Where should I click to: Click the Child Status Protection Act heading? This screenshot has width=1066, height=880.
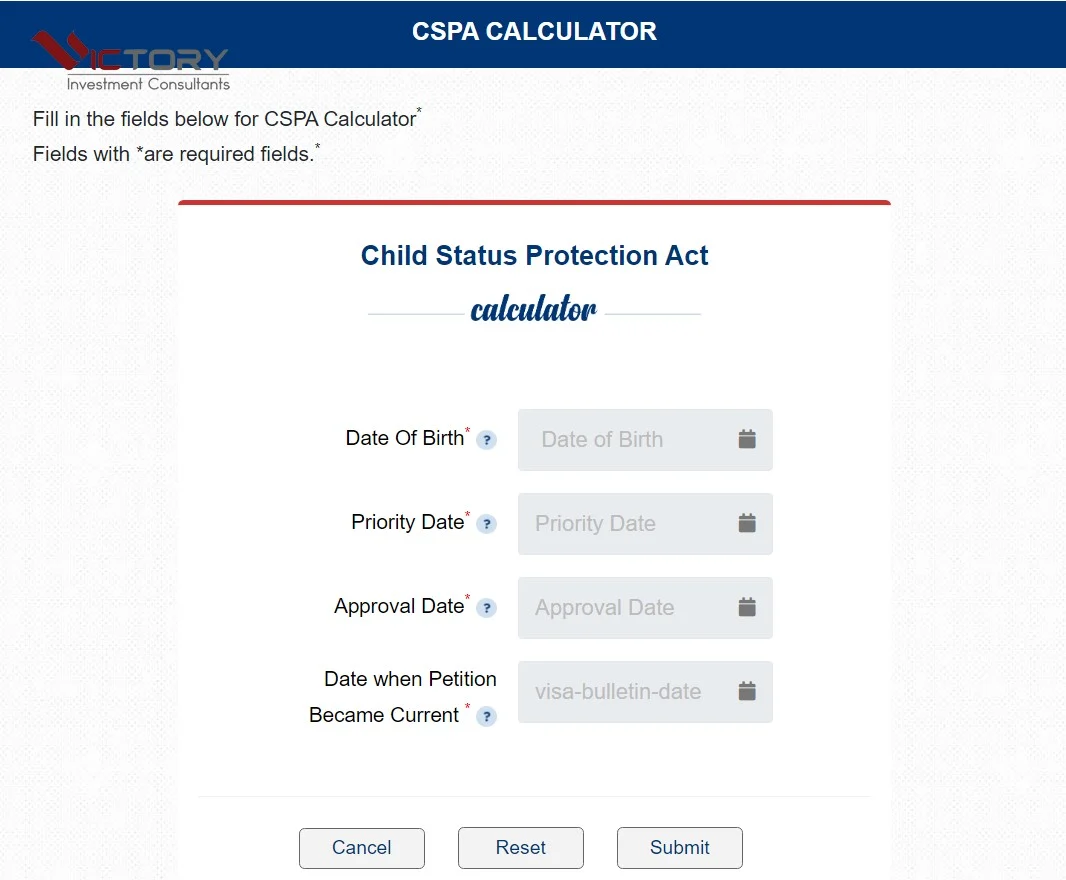pos(534,256)
